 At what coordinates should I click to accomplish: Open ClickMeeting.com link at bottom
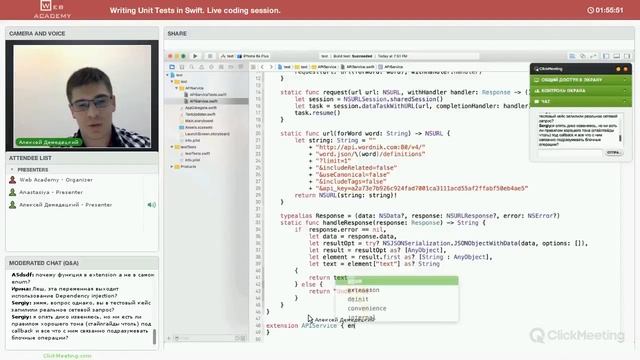pos(67,356)
